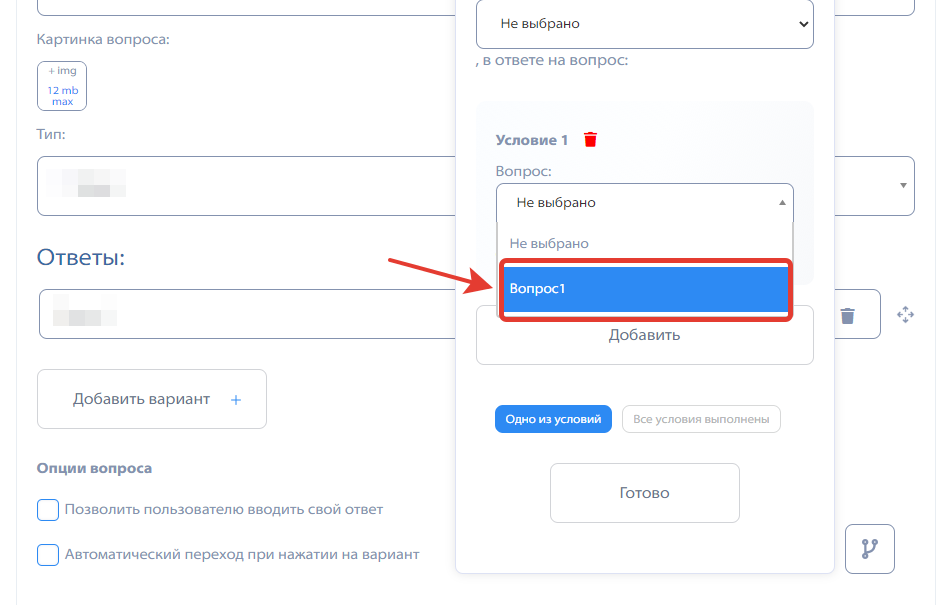Click the move arrows icon next to answer

point(905,315)
